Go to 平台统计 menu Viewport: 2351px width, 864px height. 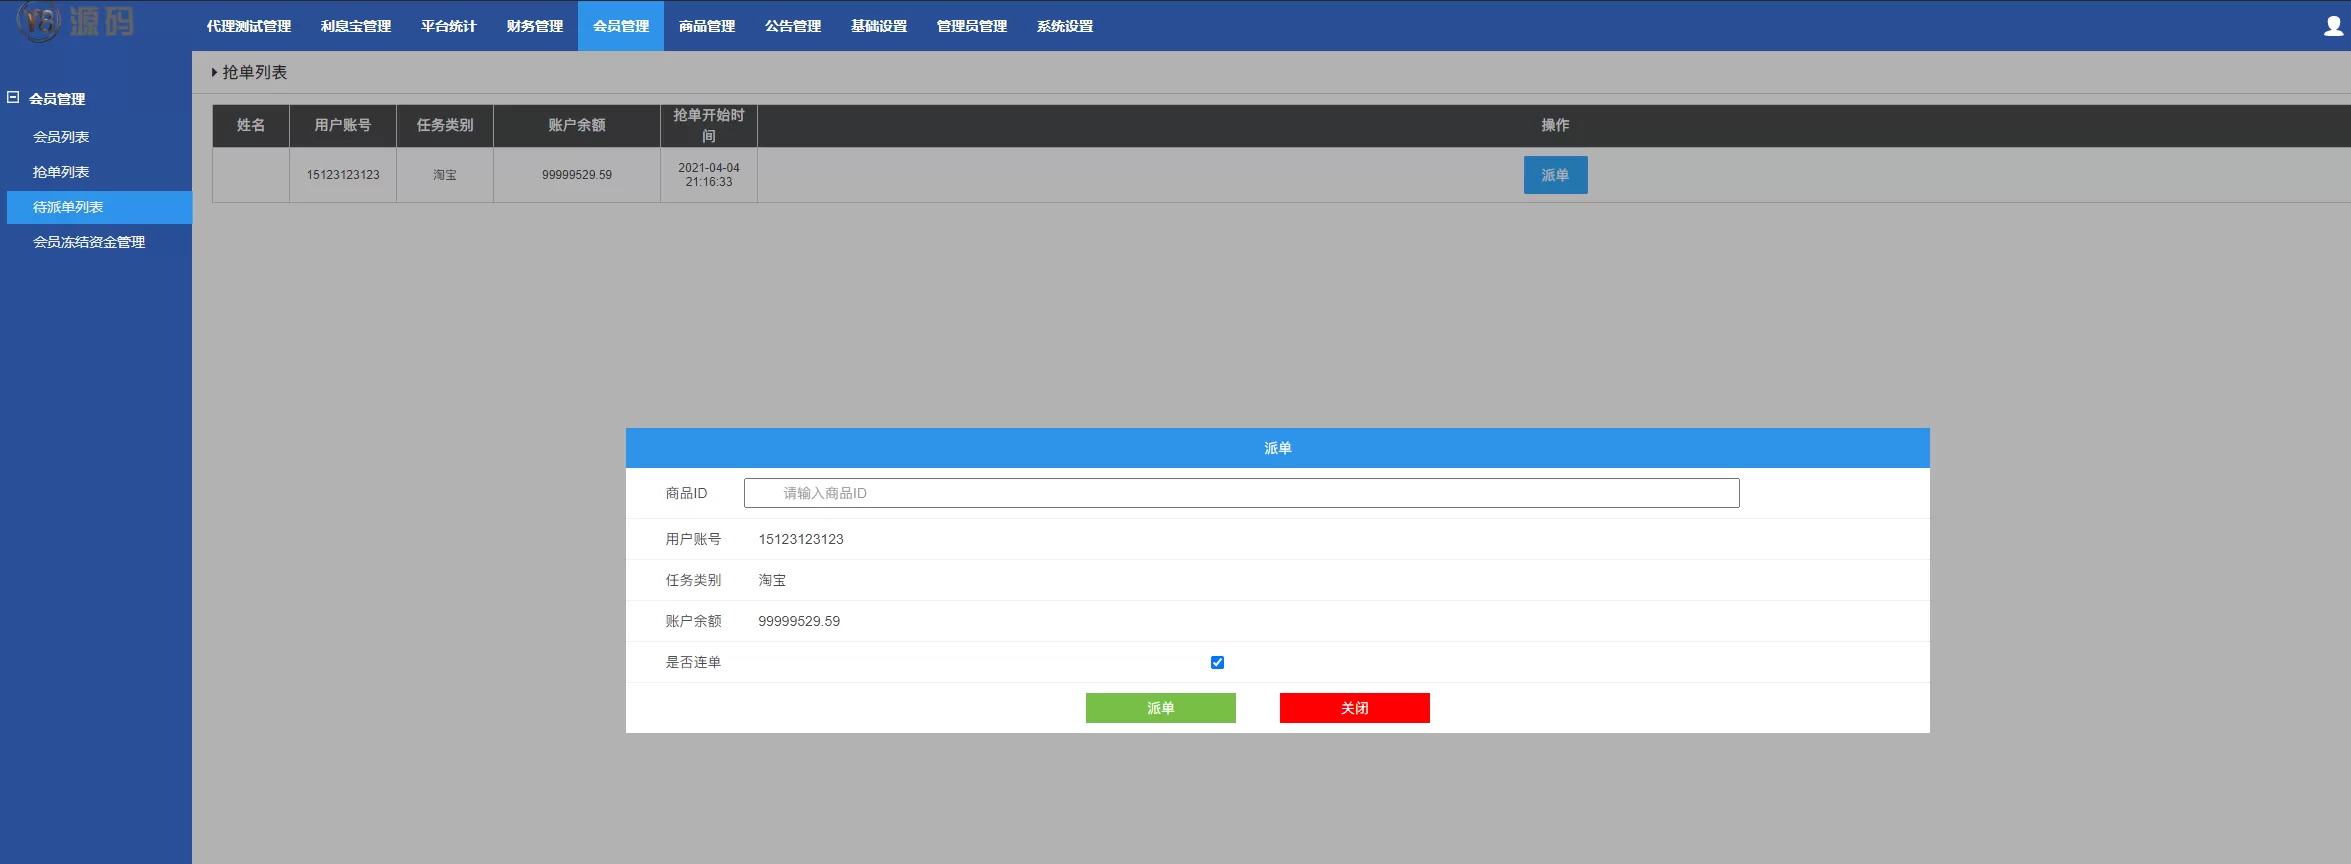[x=448, y=26]
